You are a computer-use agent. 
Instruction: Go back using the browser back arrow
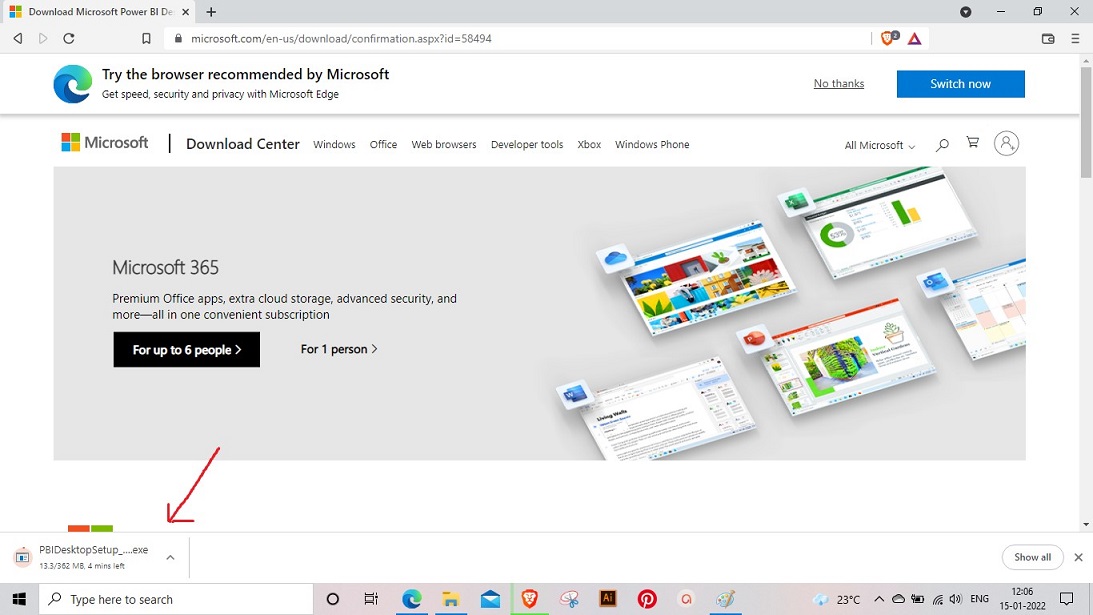point(18,38)
